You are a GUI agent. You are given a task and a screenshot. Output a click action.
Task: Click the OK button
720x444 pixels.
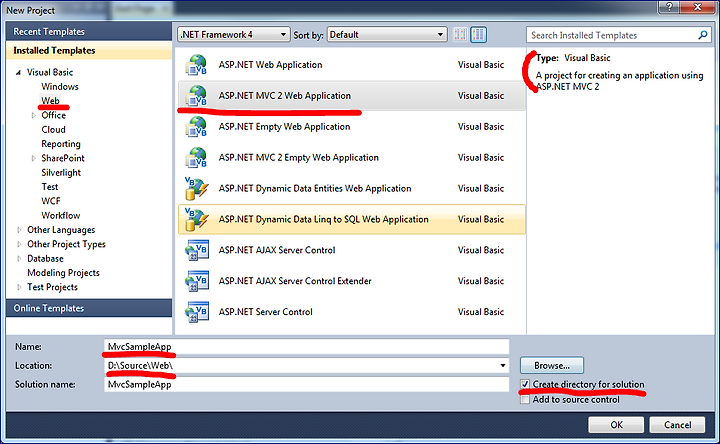(x=616, y=425)
